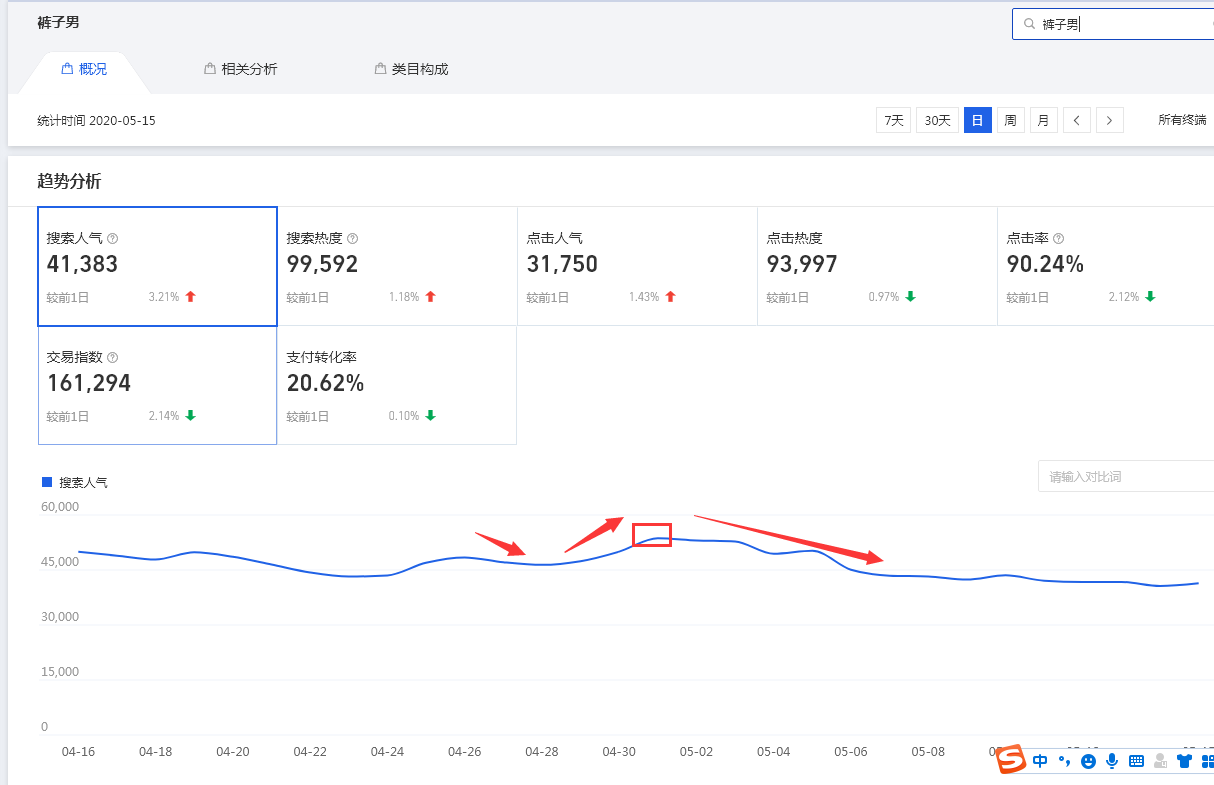Click 趋势分析 section heading
Viewport: 1214px width, 785px height.
[69, 181]
